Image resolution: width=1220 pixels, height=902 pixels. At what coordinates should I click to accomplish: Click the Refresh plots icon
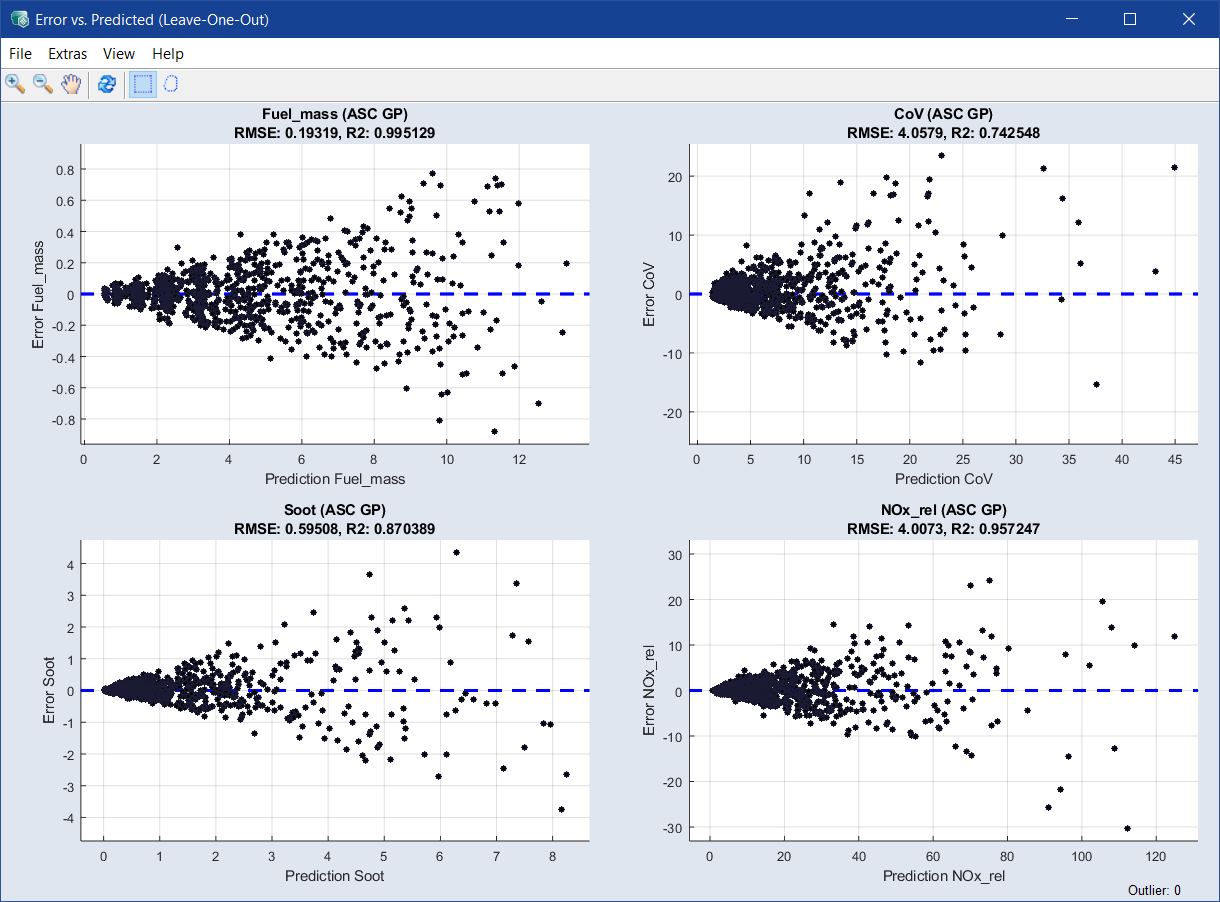107,84
